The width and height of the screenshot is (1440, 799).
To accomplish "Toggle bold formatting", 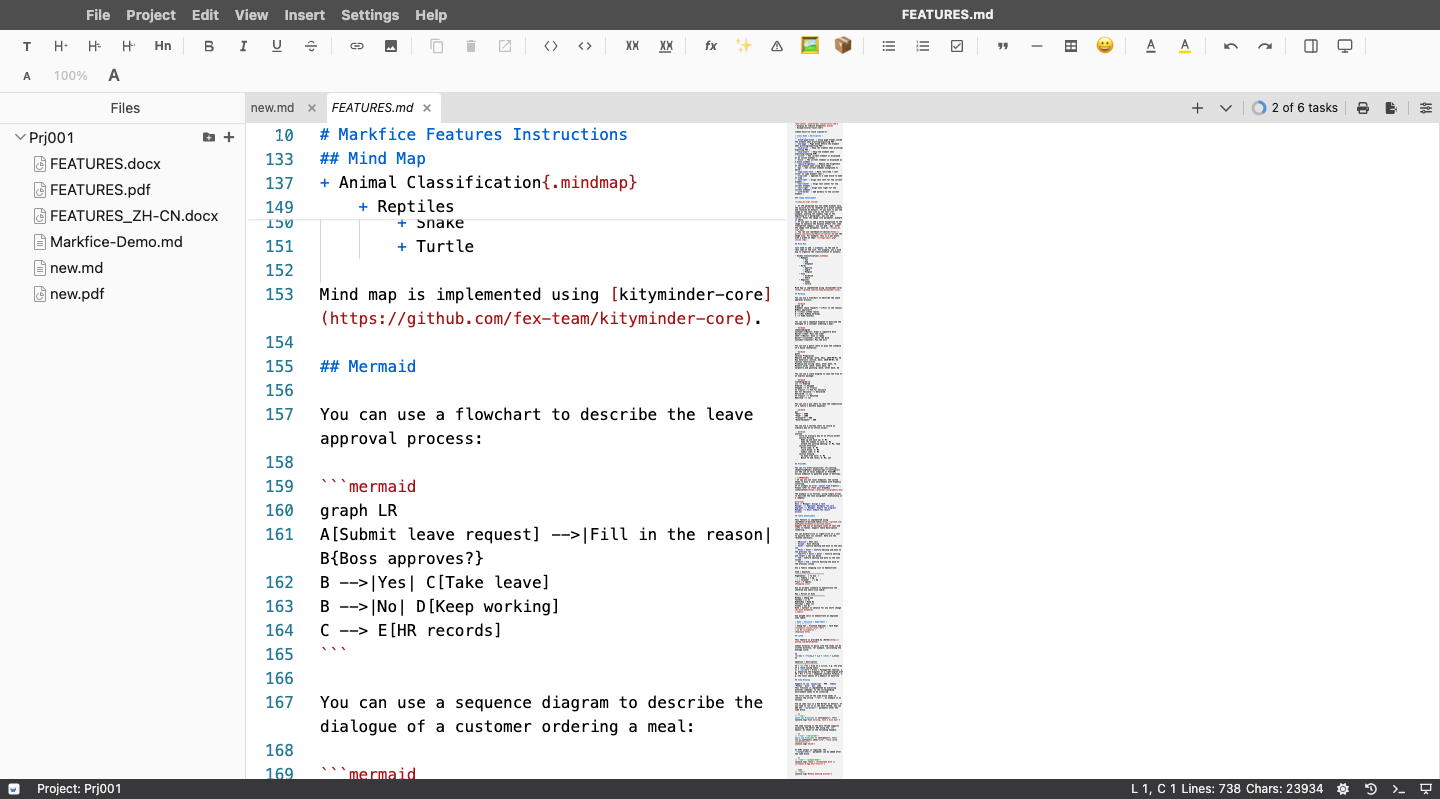I will (x=209, y=46).
